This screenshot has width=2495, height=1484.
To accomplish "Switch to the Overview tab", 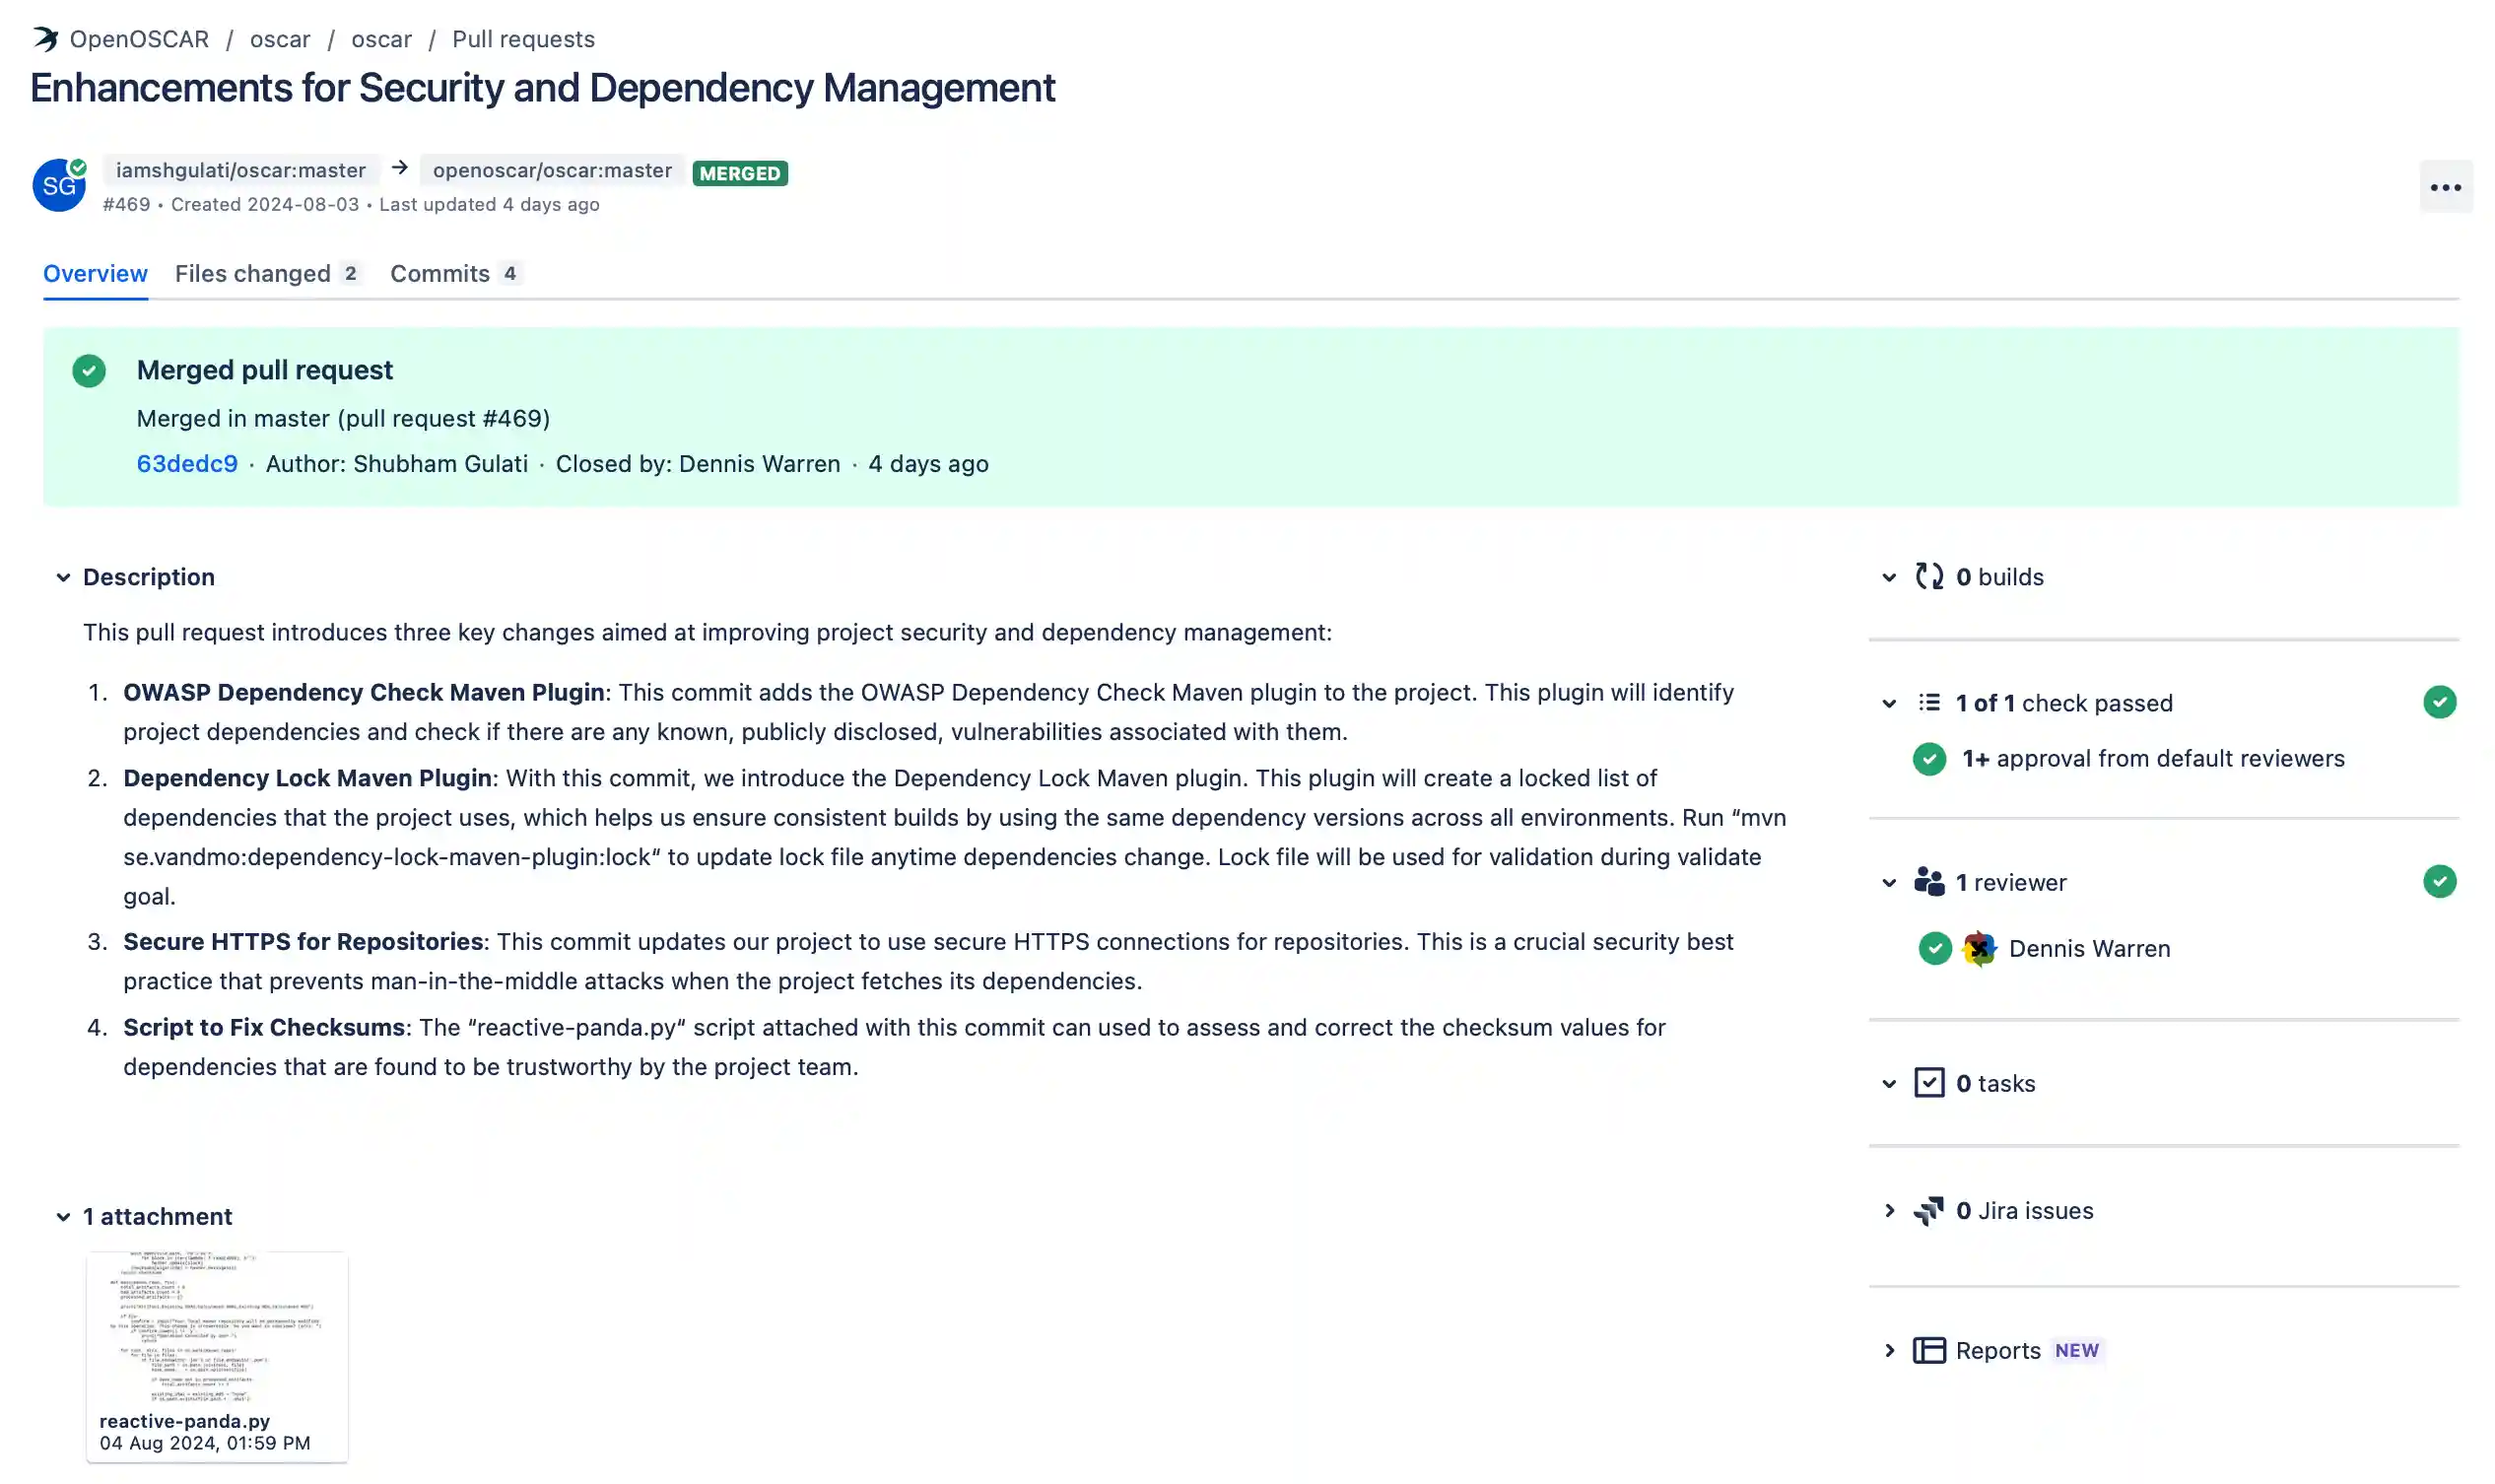I will 95,273.
